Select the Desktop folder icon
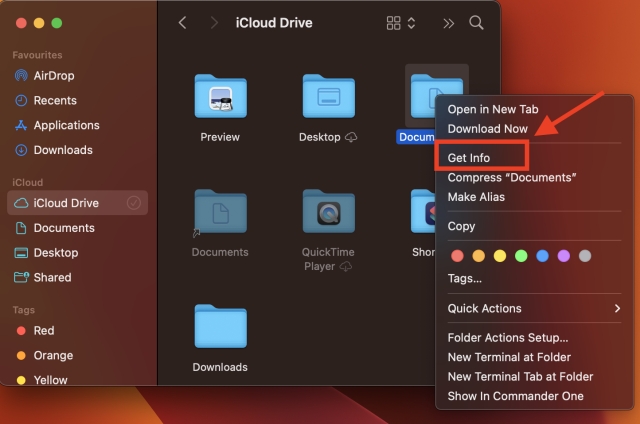Viewport: 640px width, 424px height. pyautogui.click(x=329, y=96)
